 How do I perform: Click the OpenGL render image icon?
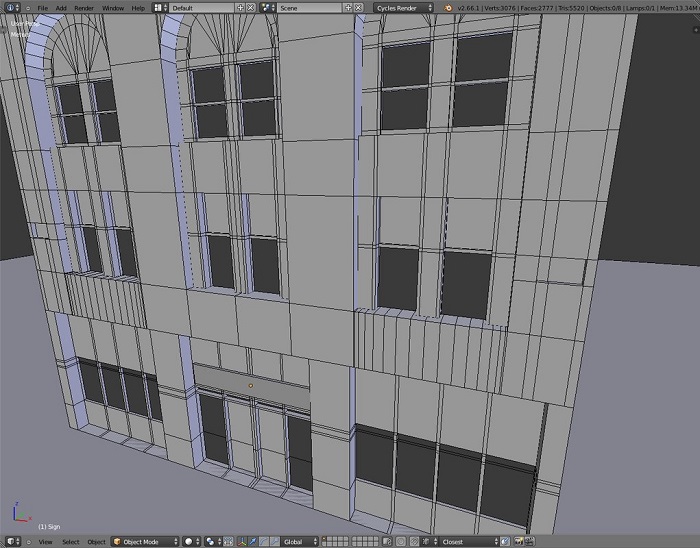[x=518, y=541]
